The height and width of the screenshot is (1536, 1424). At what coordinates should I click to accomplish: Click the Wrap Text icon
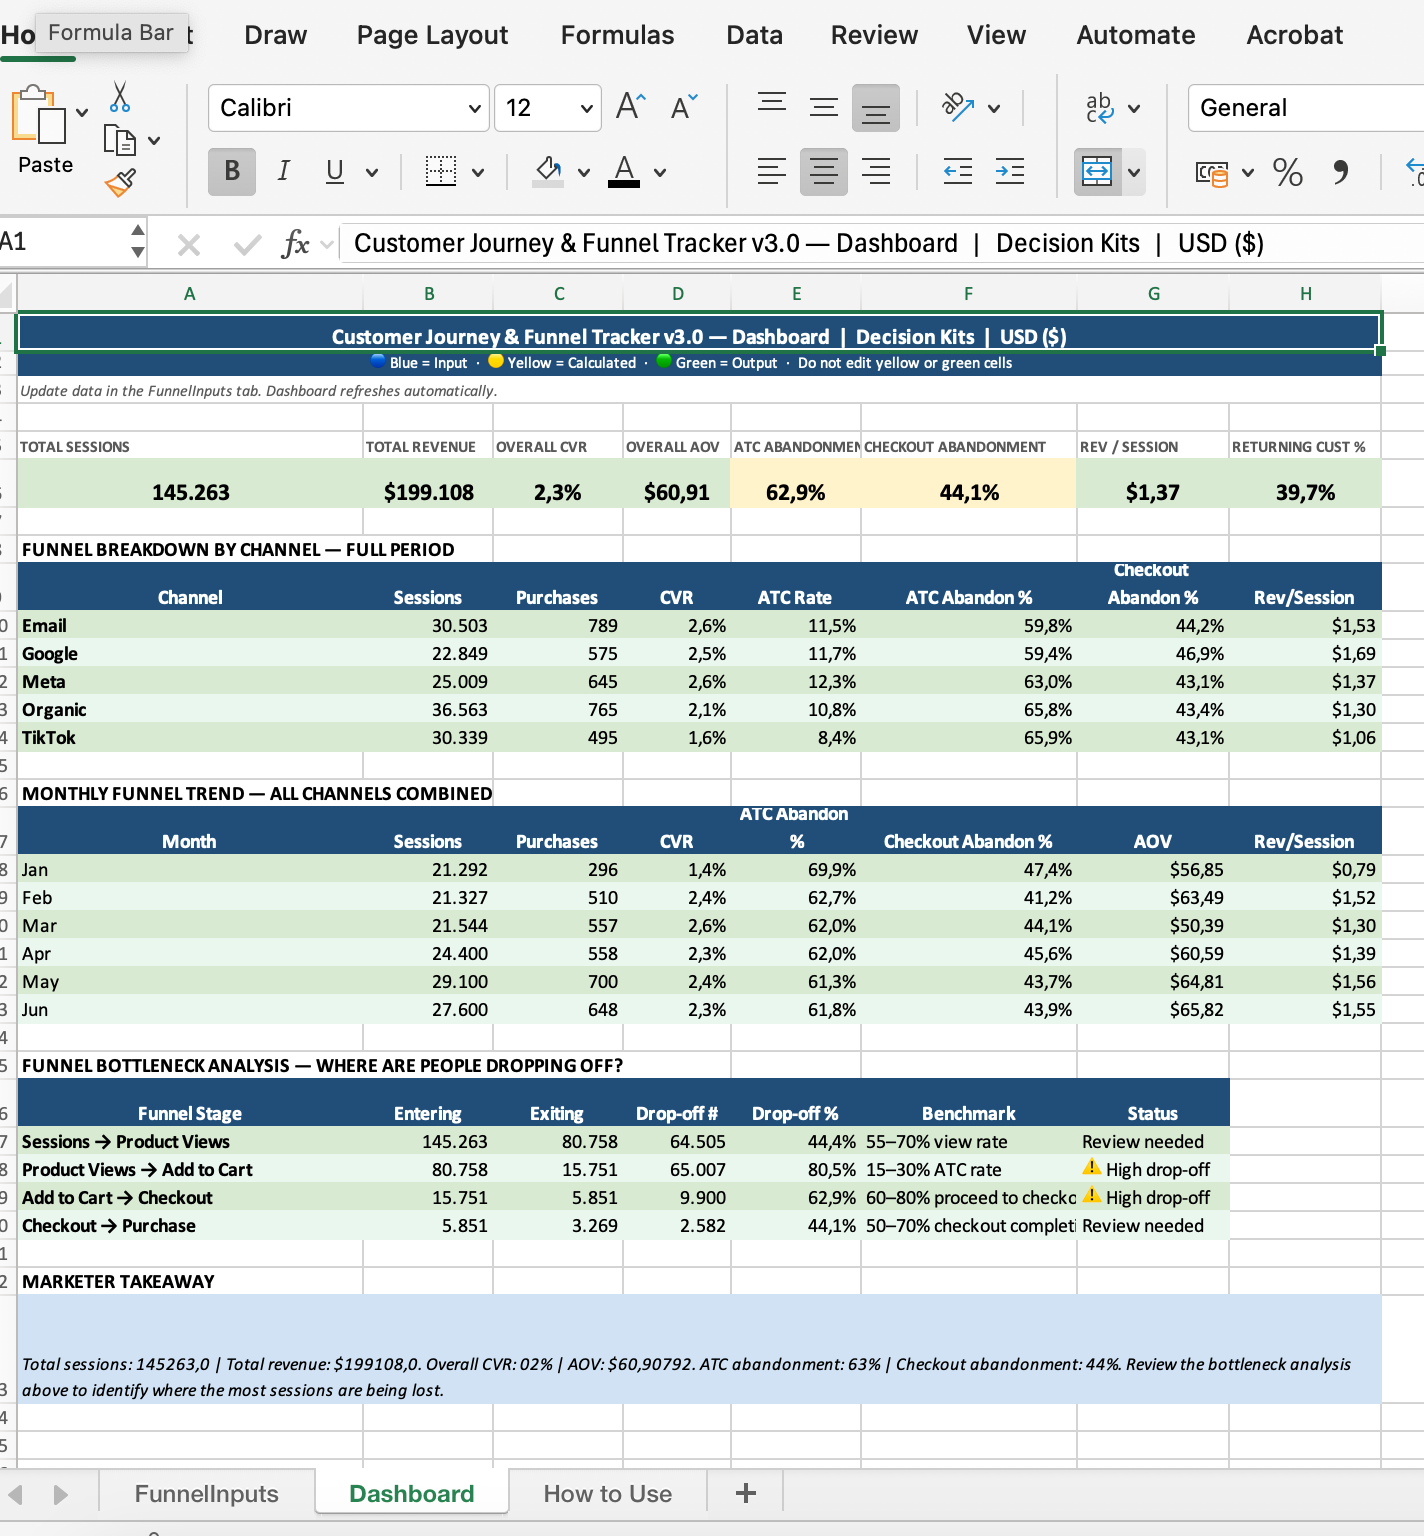1100,107
